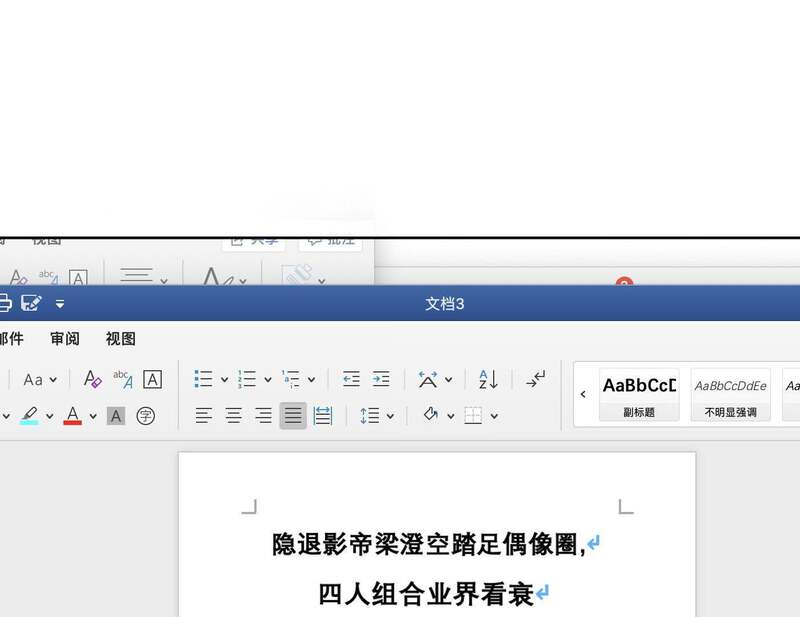Decrease the paragraph indent

click(x=351, y=379)
